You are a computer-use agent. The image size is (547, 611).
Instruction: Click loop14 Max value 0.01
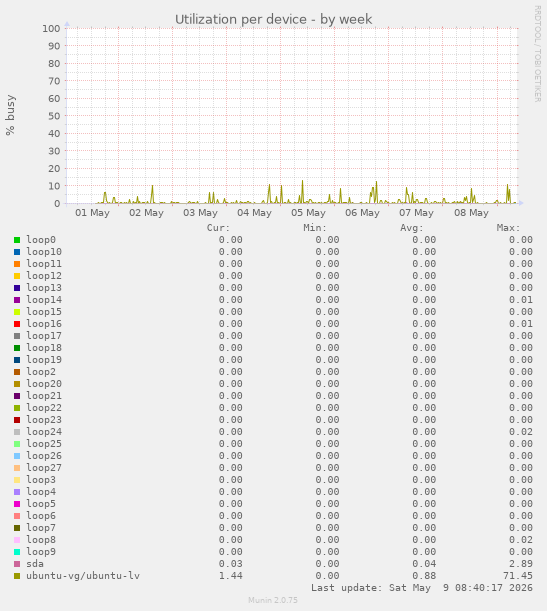pyautogui.click(x=521, y=300)
